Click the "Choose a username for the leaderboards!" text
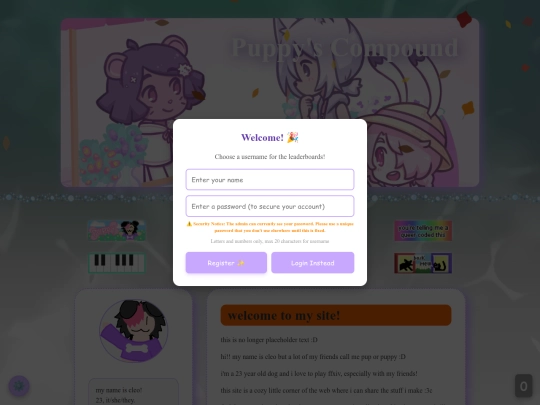This screenshot has height=405, width=540. 270,157
